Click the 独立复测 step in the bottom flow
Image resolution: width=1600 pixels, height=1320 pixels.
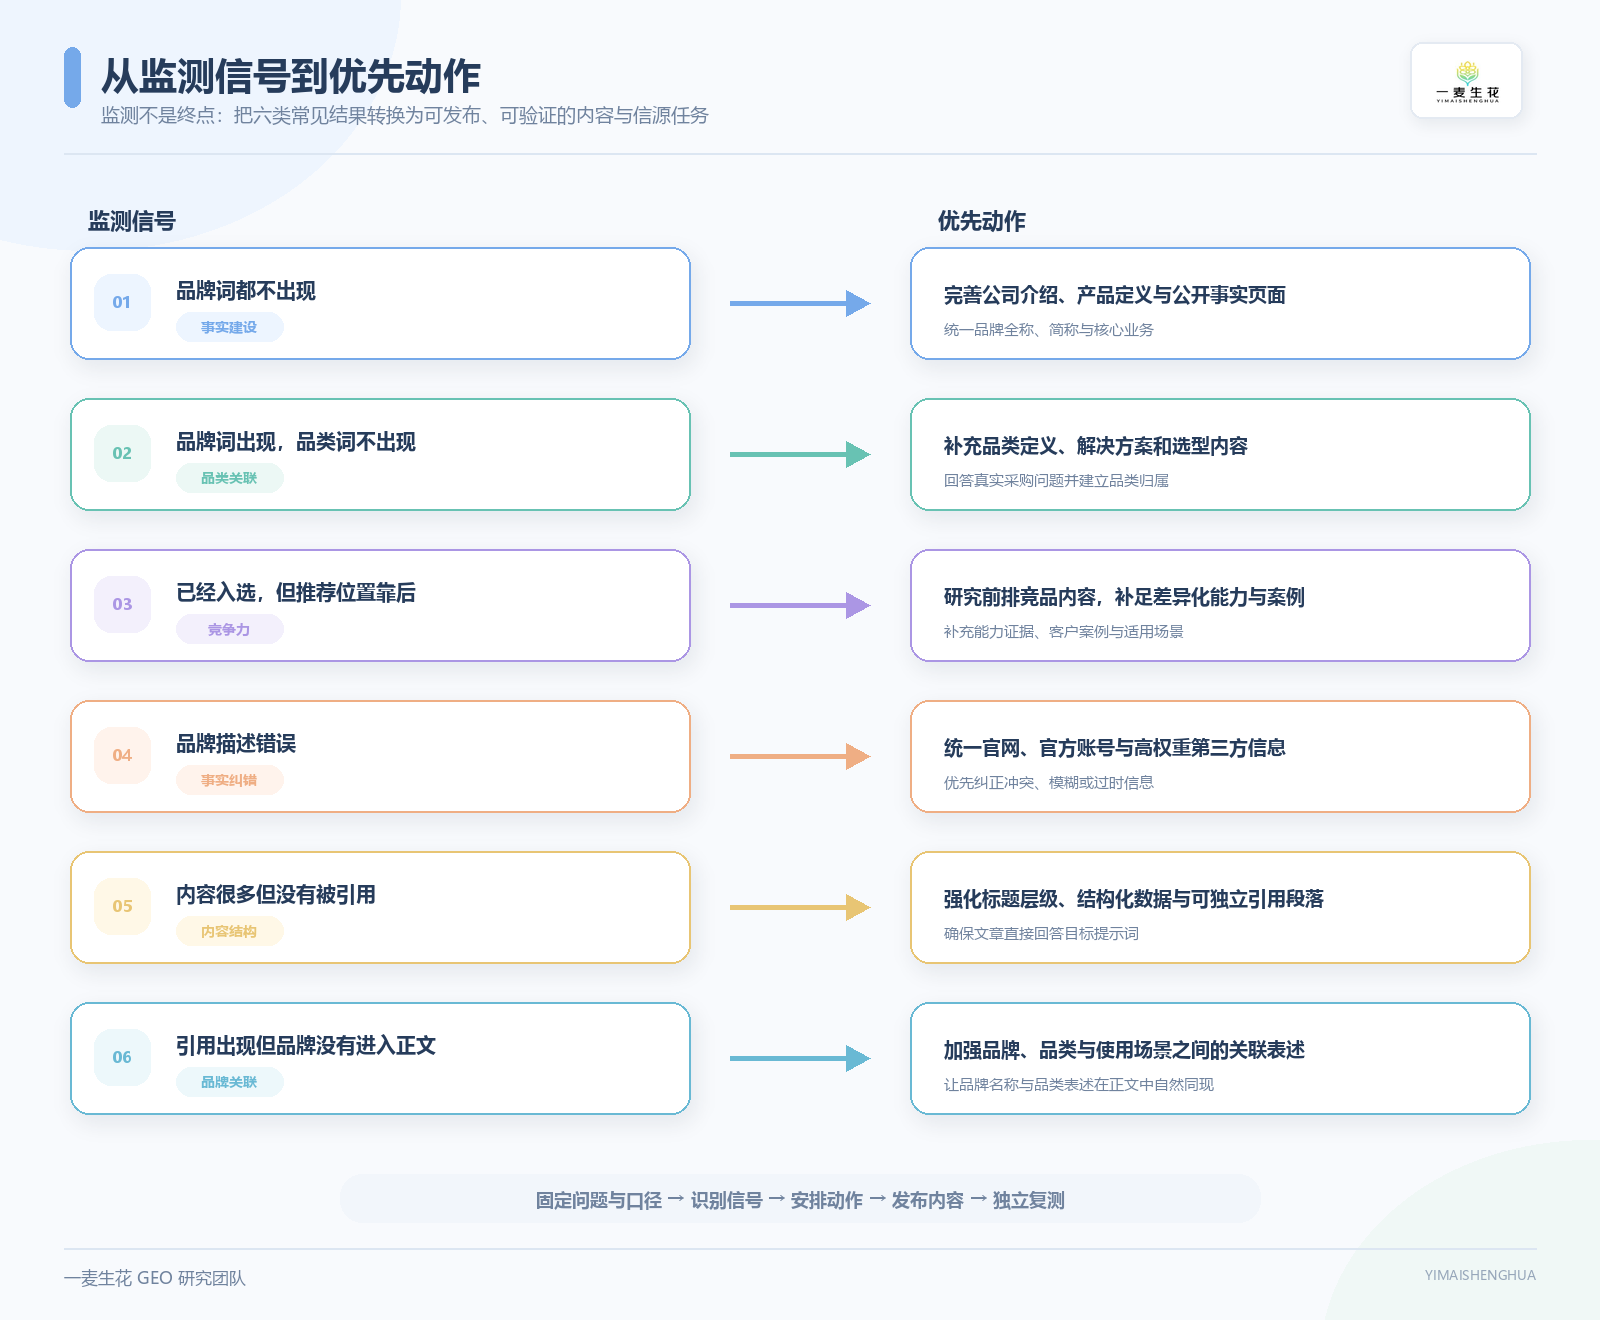click(x=1029, y=1200)
